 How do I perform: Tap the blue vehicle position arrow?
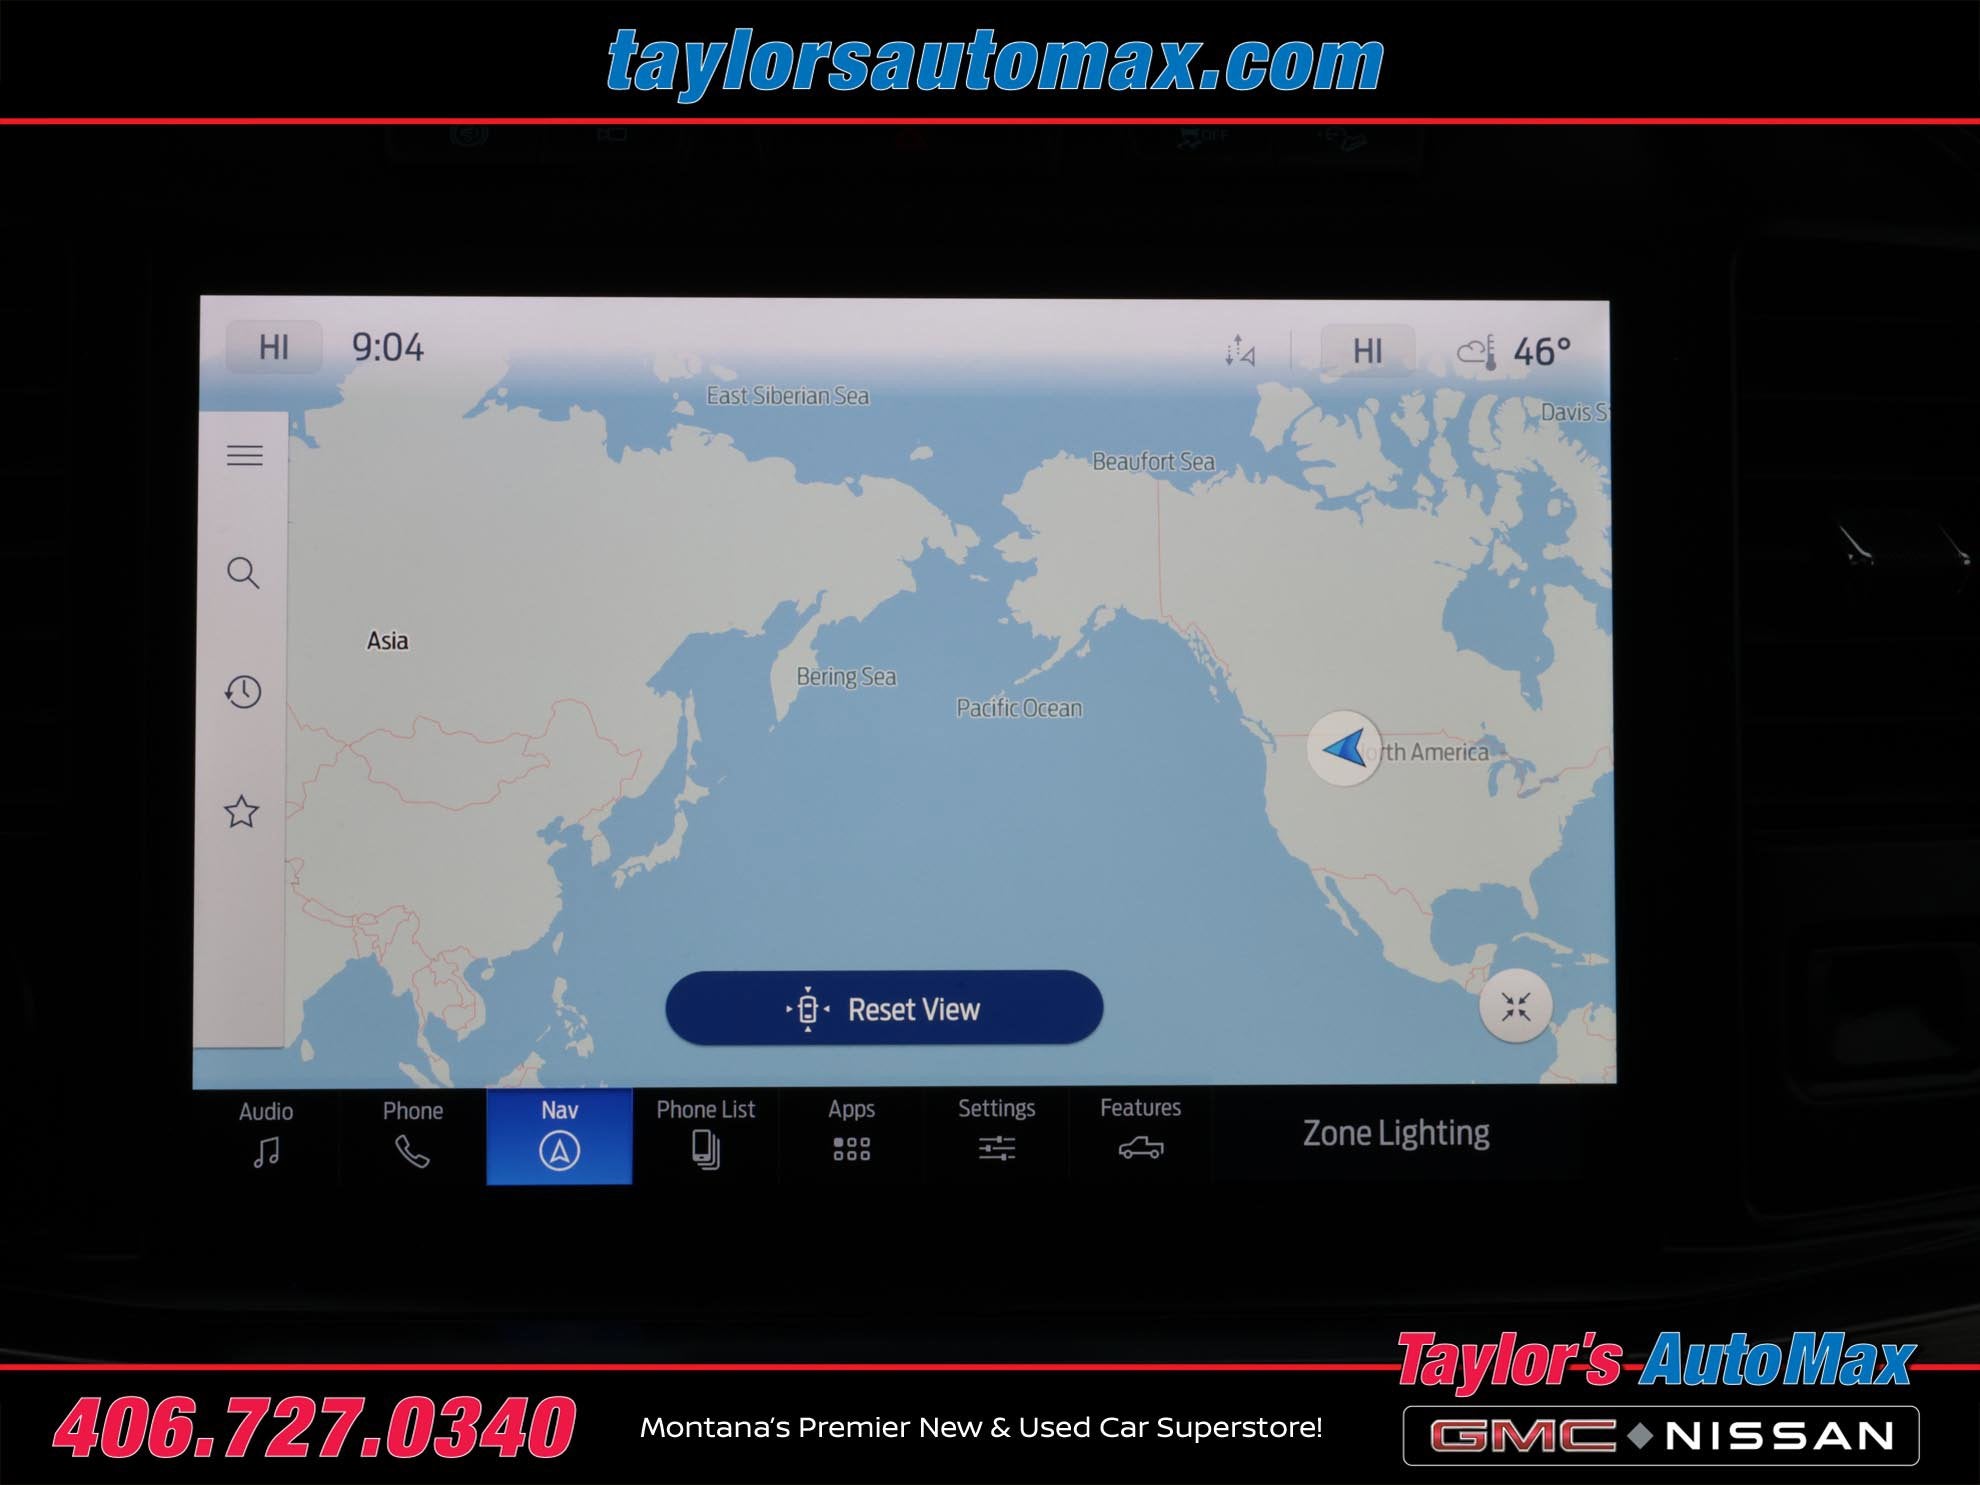(x=1343, y=748)
